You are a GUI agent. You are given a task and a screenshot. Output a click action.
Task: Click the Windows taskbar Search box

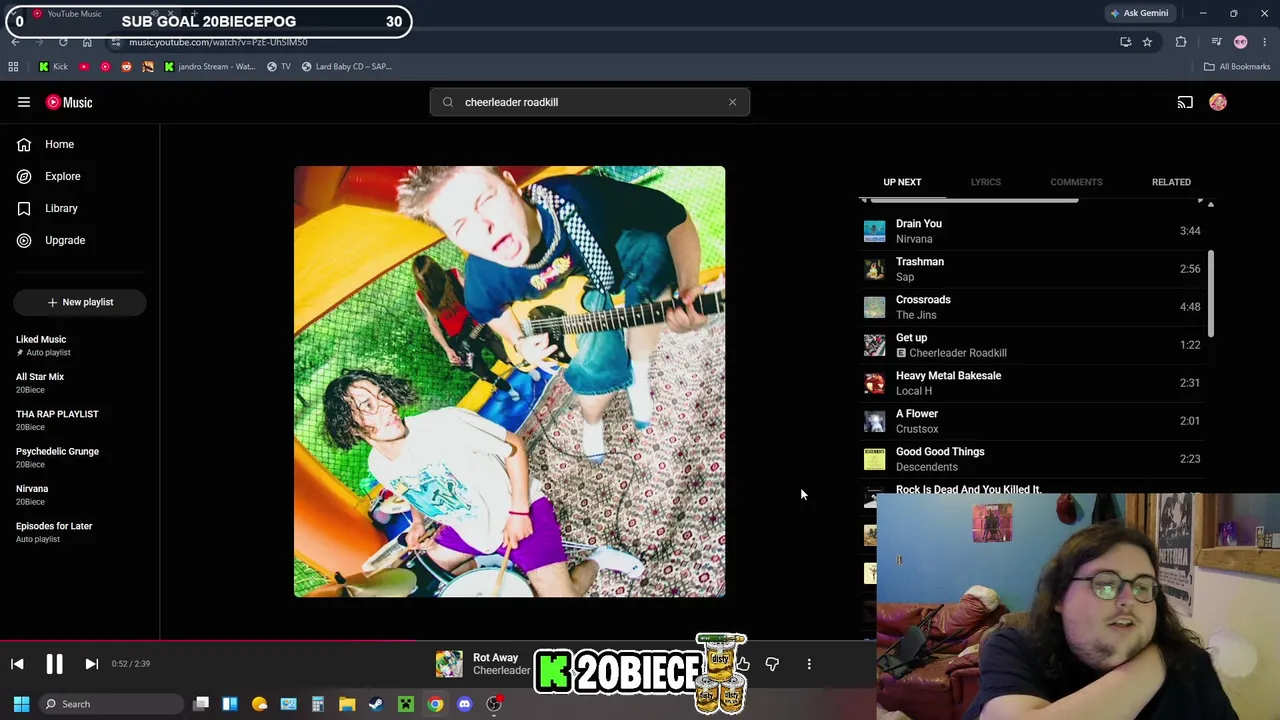[x=111, y=704]
